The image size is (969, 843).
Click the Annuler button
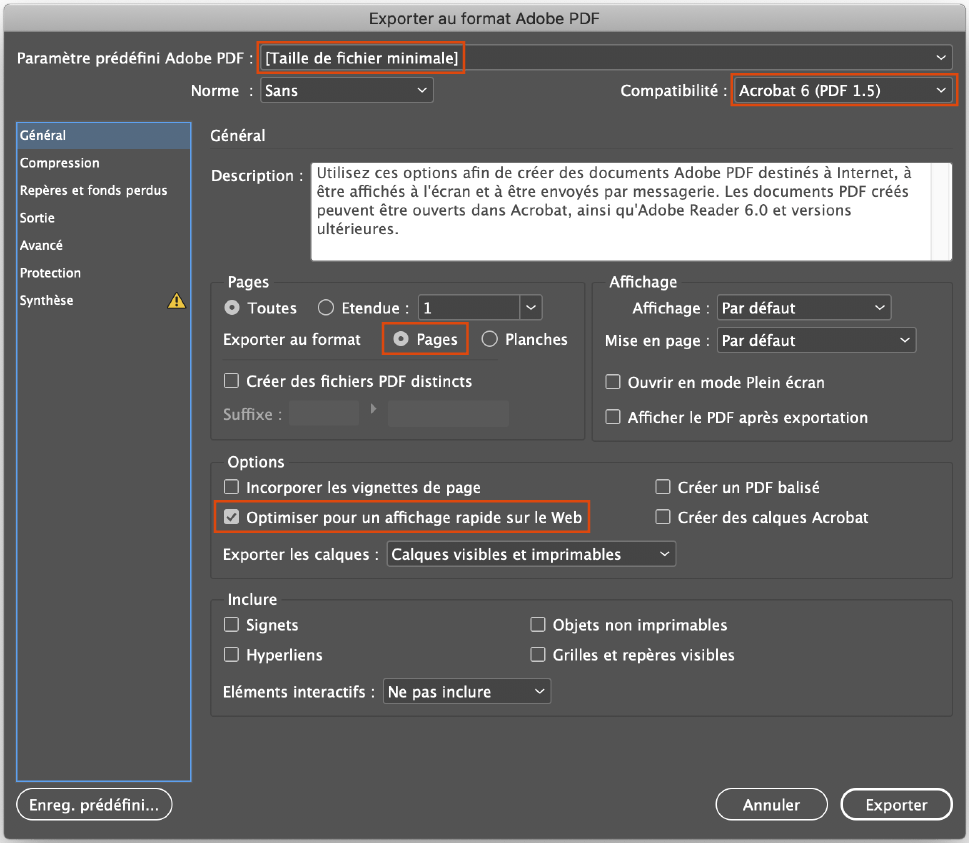[771, 805]
